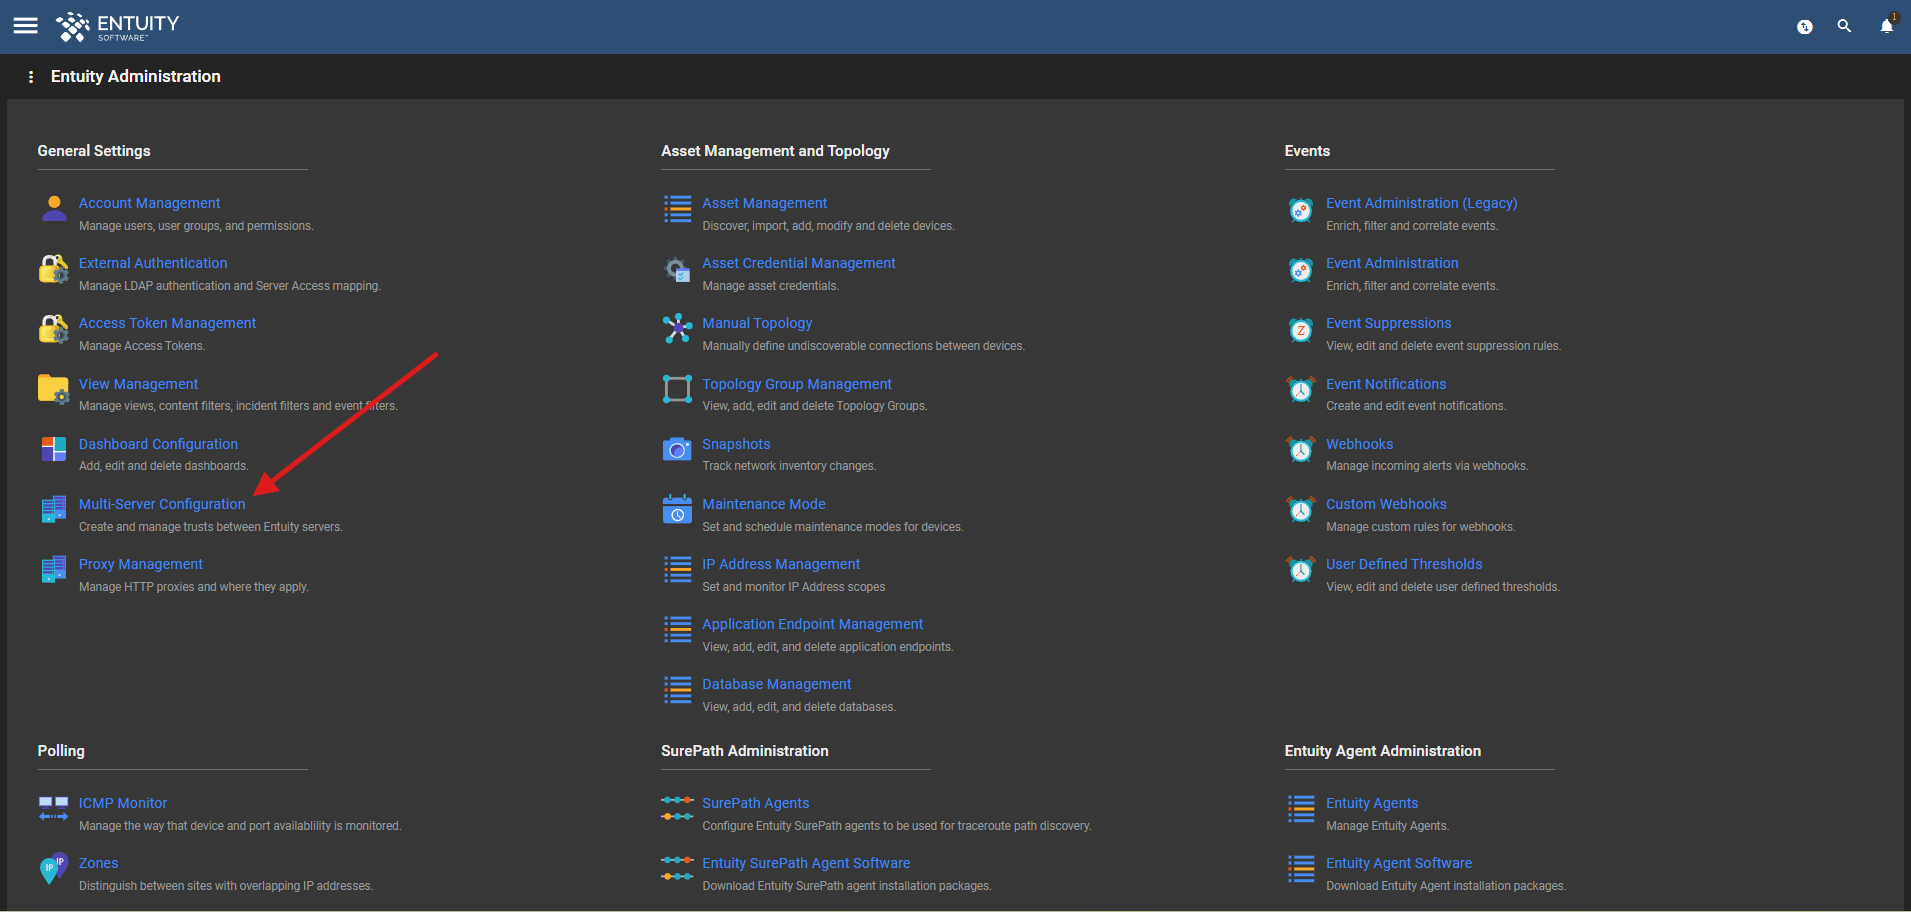1911x912 pixels.
Task: Click the Asset Management list icon
Action: [x=678, y=209]
